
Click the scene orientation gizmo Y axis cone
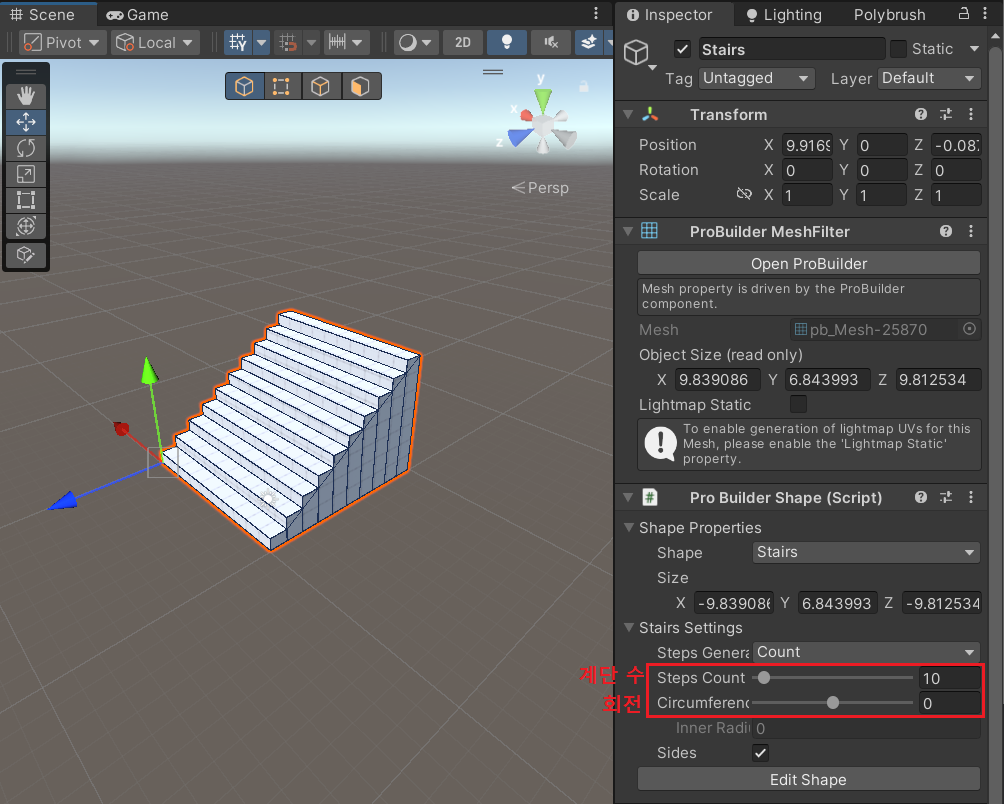(x=543, y=99)
